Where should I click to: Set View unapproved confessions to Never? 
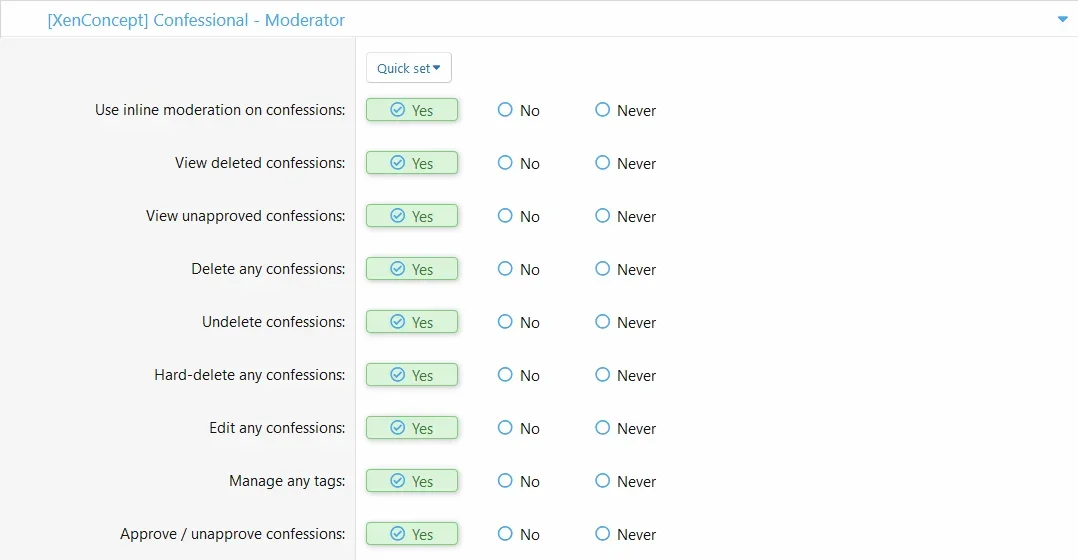[x=625, y=216]
